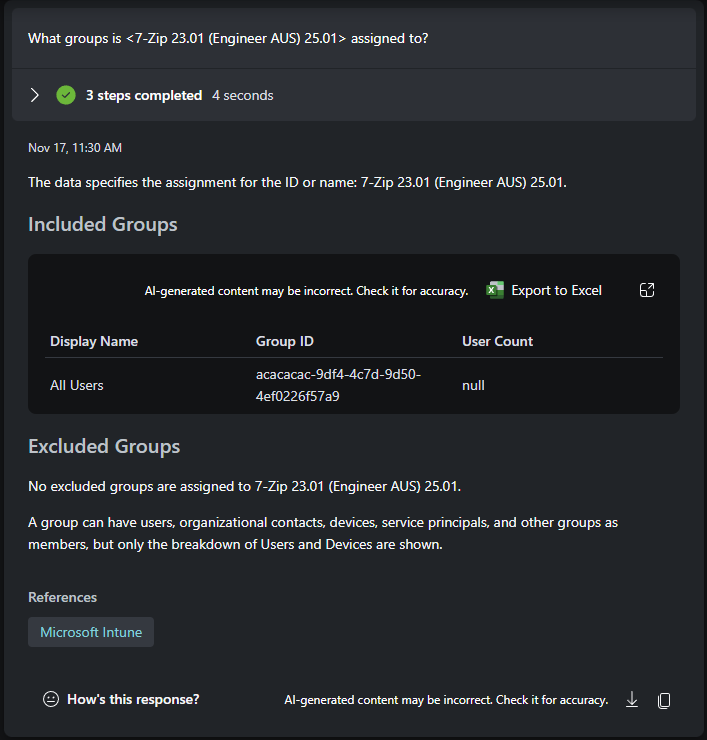Click the acacacac group ID value
This screenshot has height=740, width=707.
point(338,385)
